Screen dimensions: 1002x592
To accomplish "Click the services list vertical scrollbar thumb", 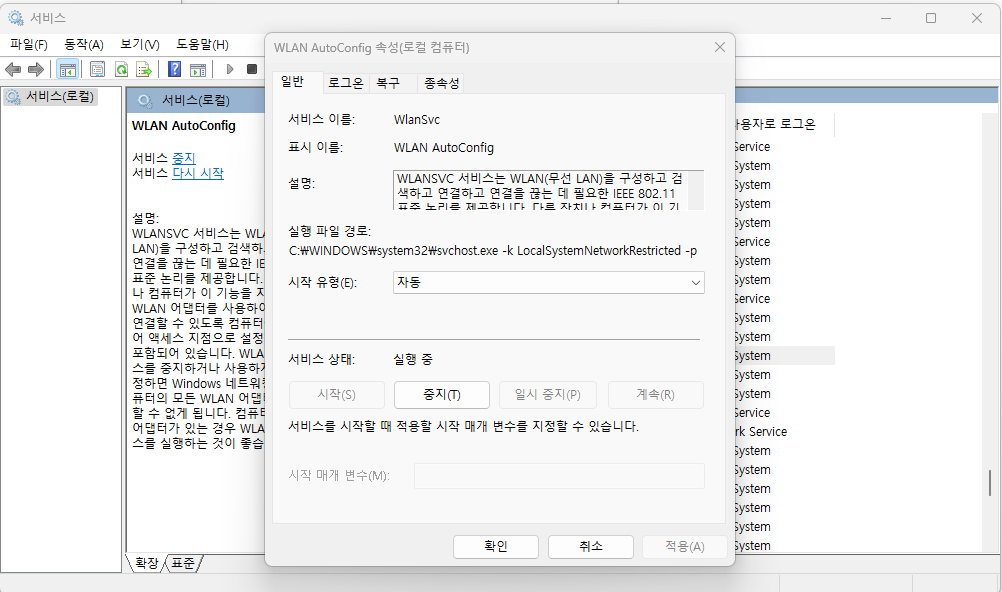I will 990,483.
